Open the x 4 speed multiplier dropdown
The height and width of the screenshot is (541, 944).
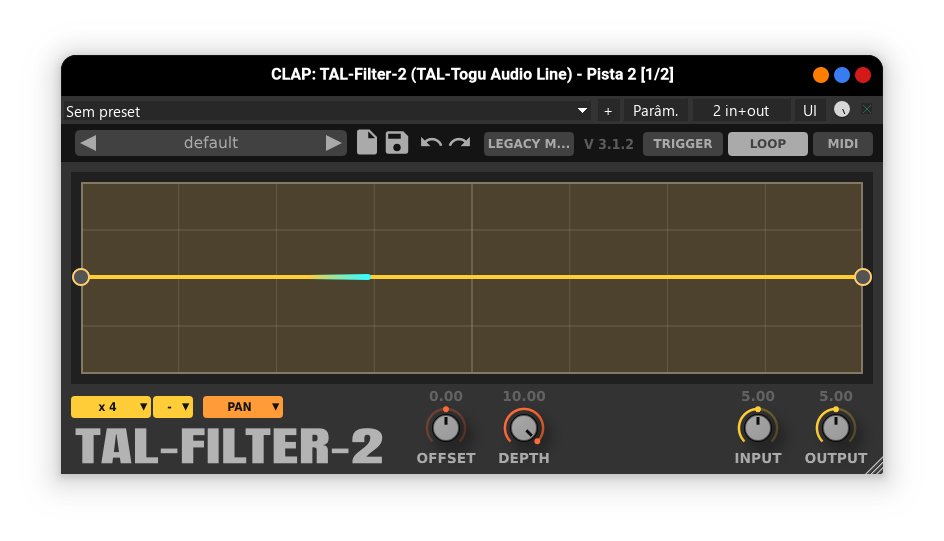coord(111,407)
